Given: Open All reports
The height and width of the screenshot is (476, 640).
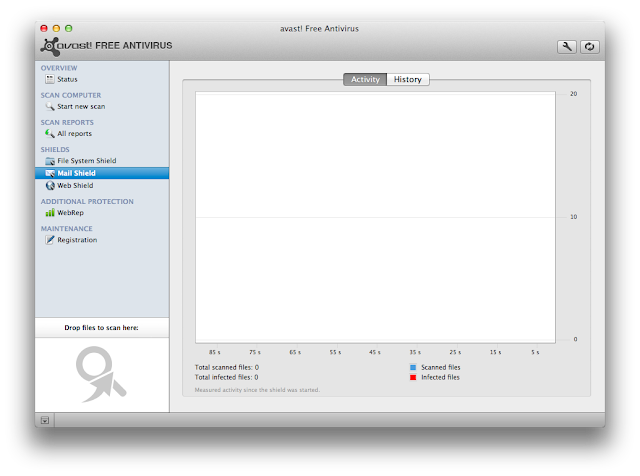Looking at the screenshot, I should click(74, 133).
